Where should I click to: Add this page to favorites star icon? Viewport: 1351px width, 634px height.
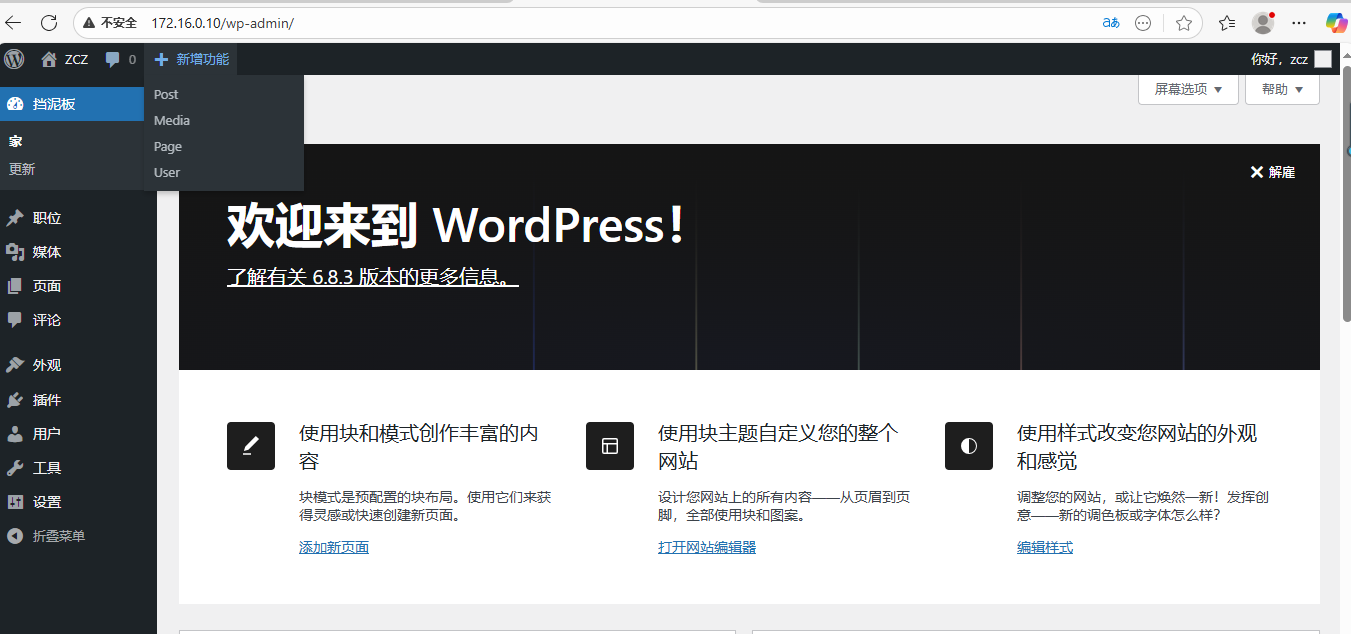point(1184,22)
